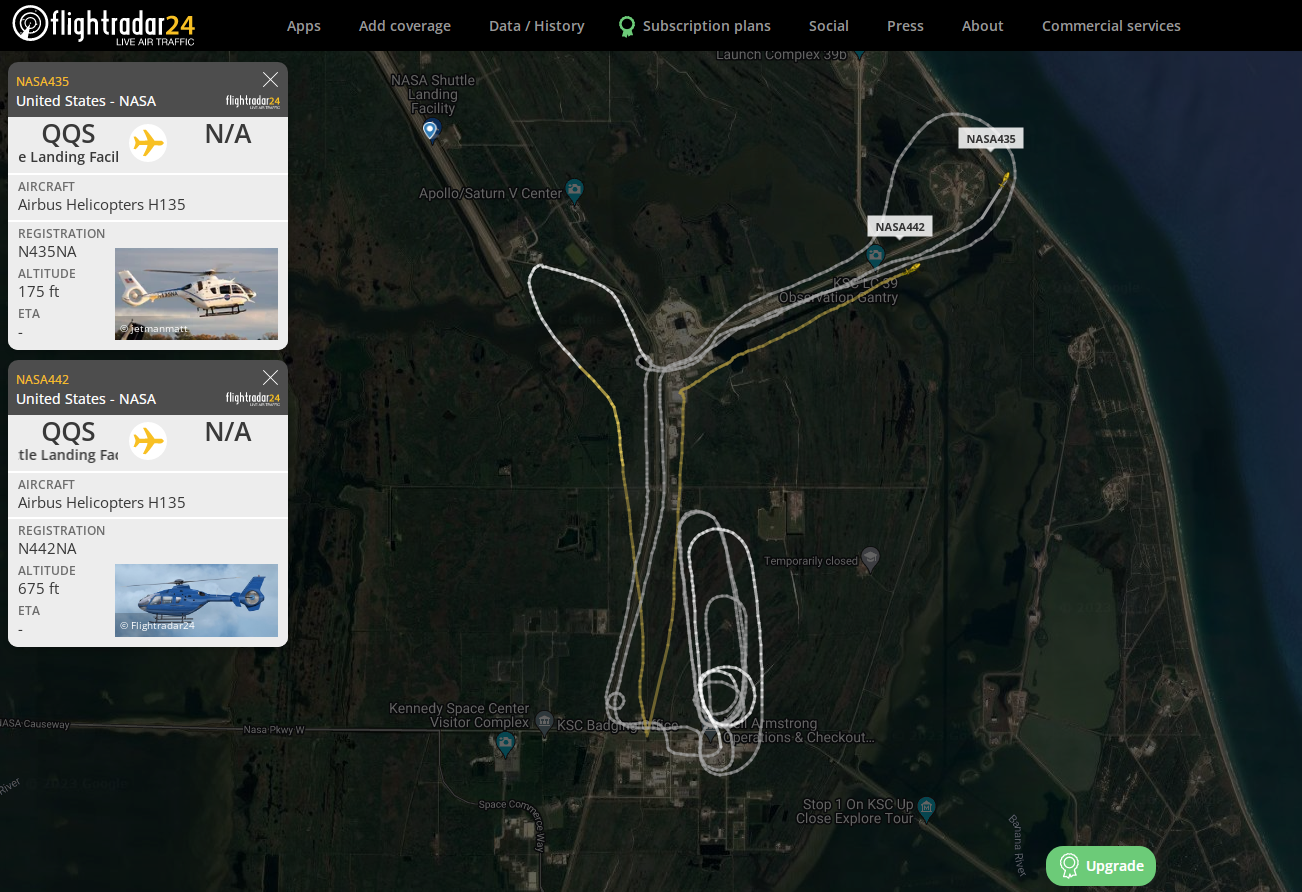Open the Social menu

(x=829, y=26)
